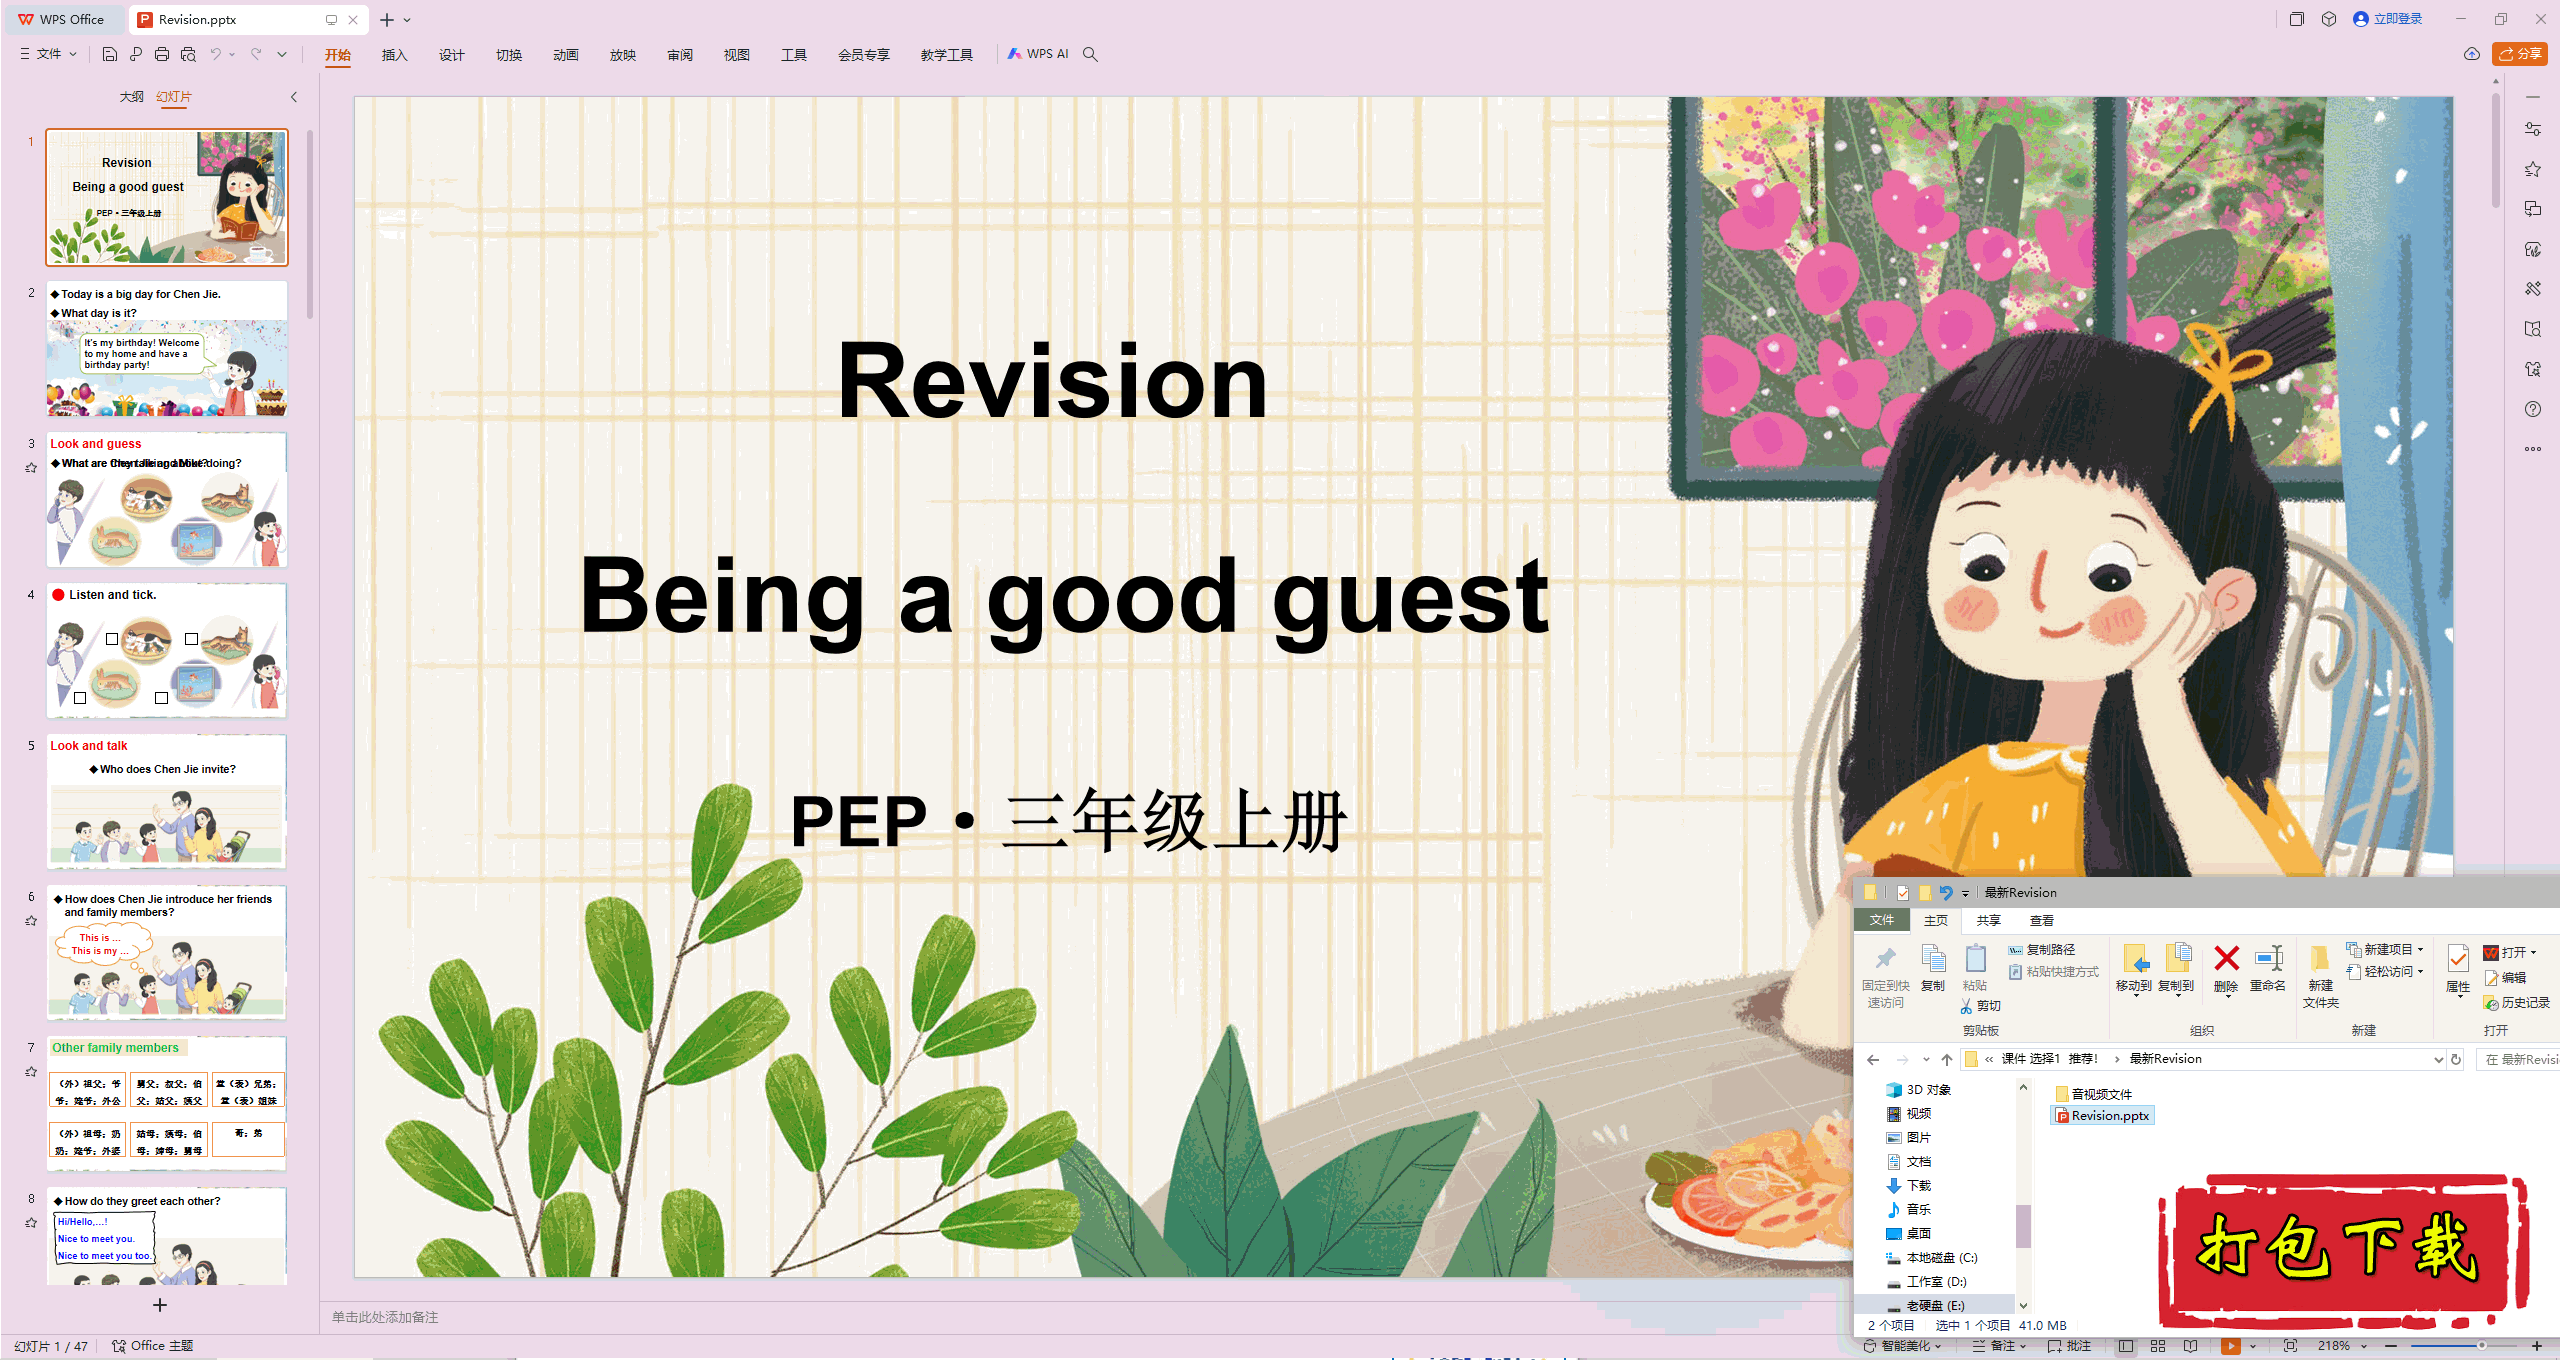
Task: Open 共享 tab in Explorer window
Action: pyautogui.click(x=1988, y=920)
